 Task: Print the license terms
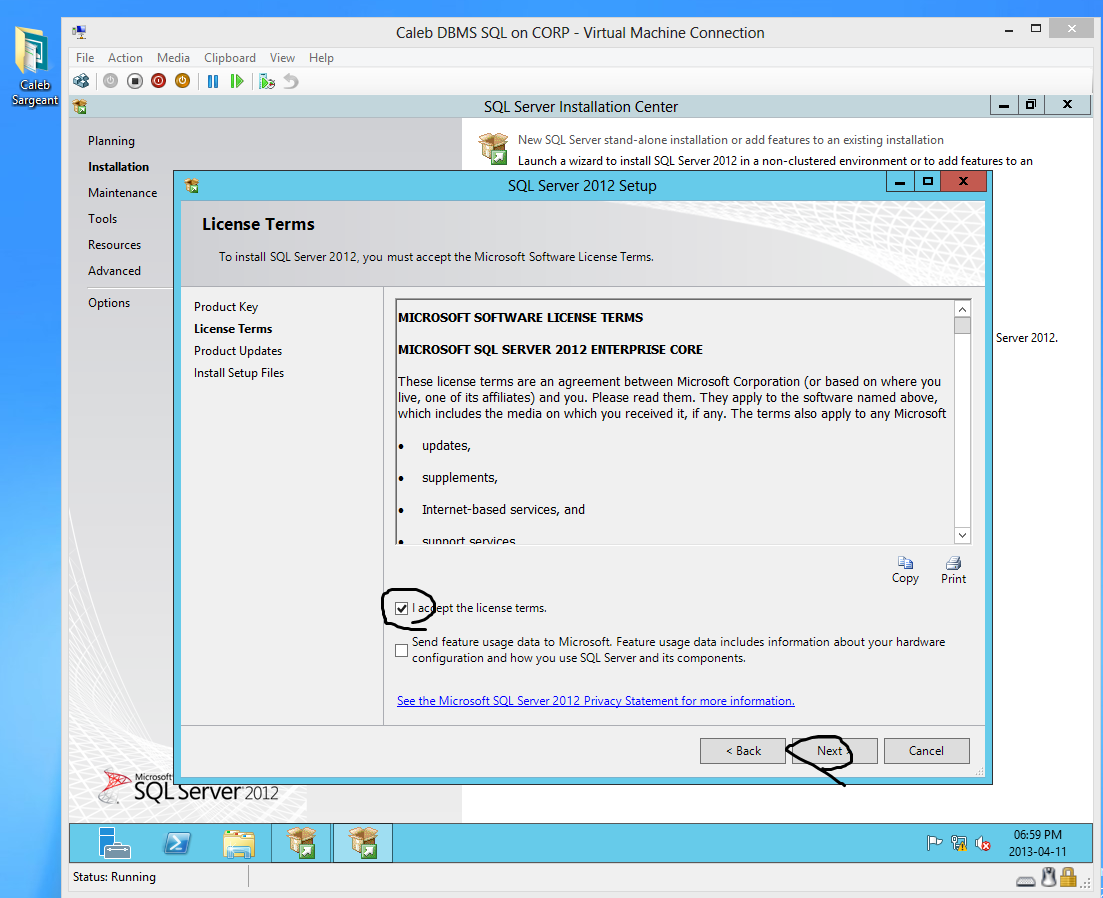(953, 570)
